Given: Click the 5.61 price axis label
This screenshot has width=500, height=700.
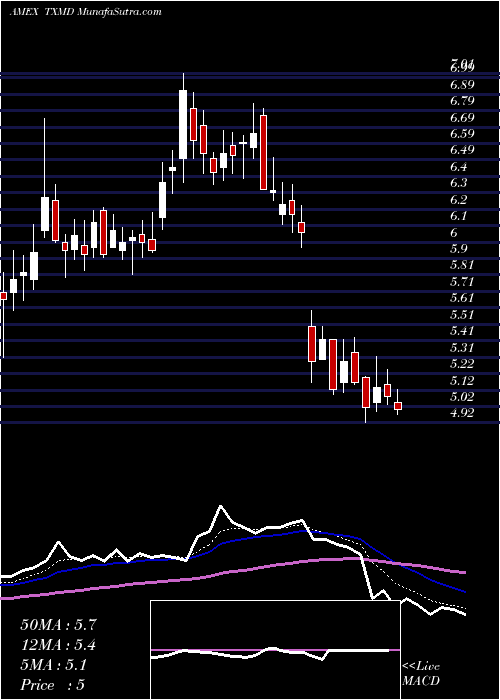Looking at the screenshot, I should 462,298.
